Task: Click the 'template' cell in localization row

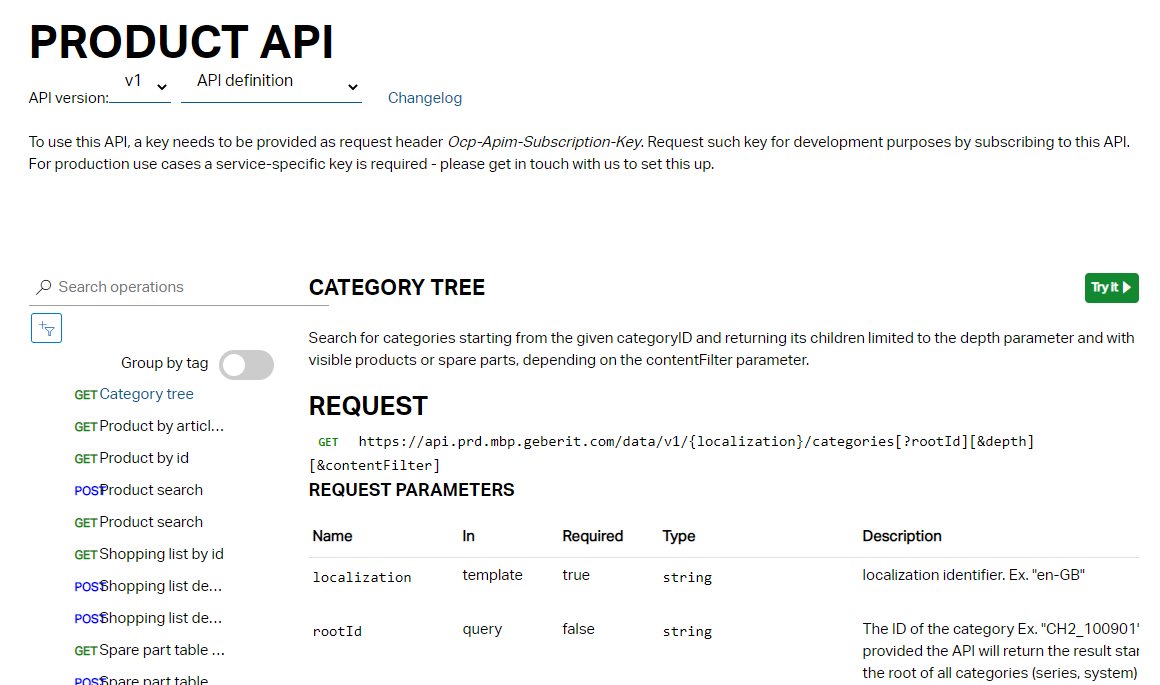Action: pyautogui.click(x=492, y=575)
